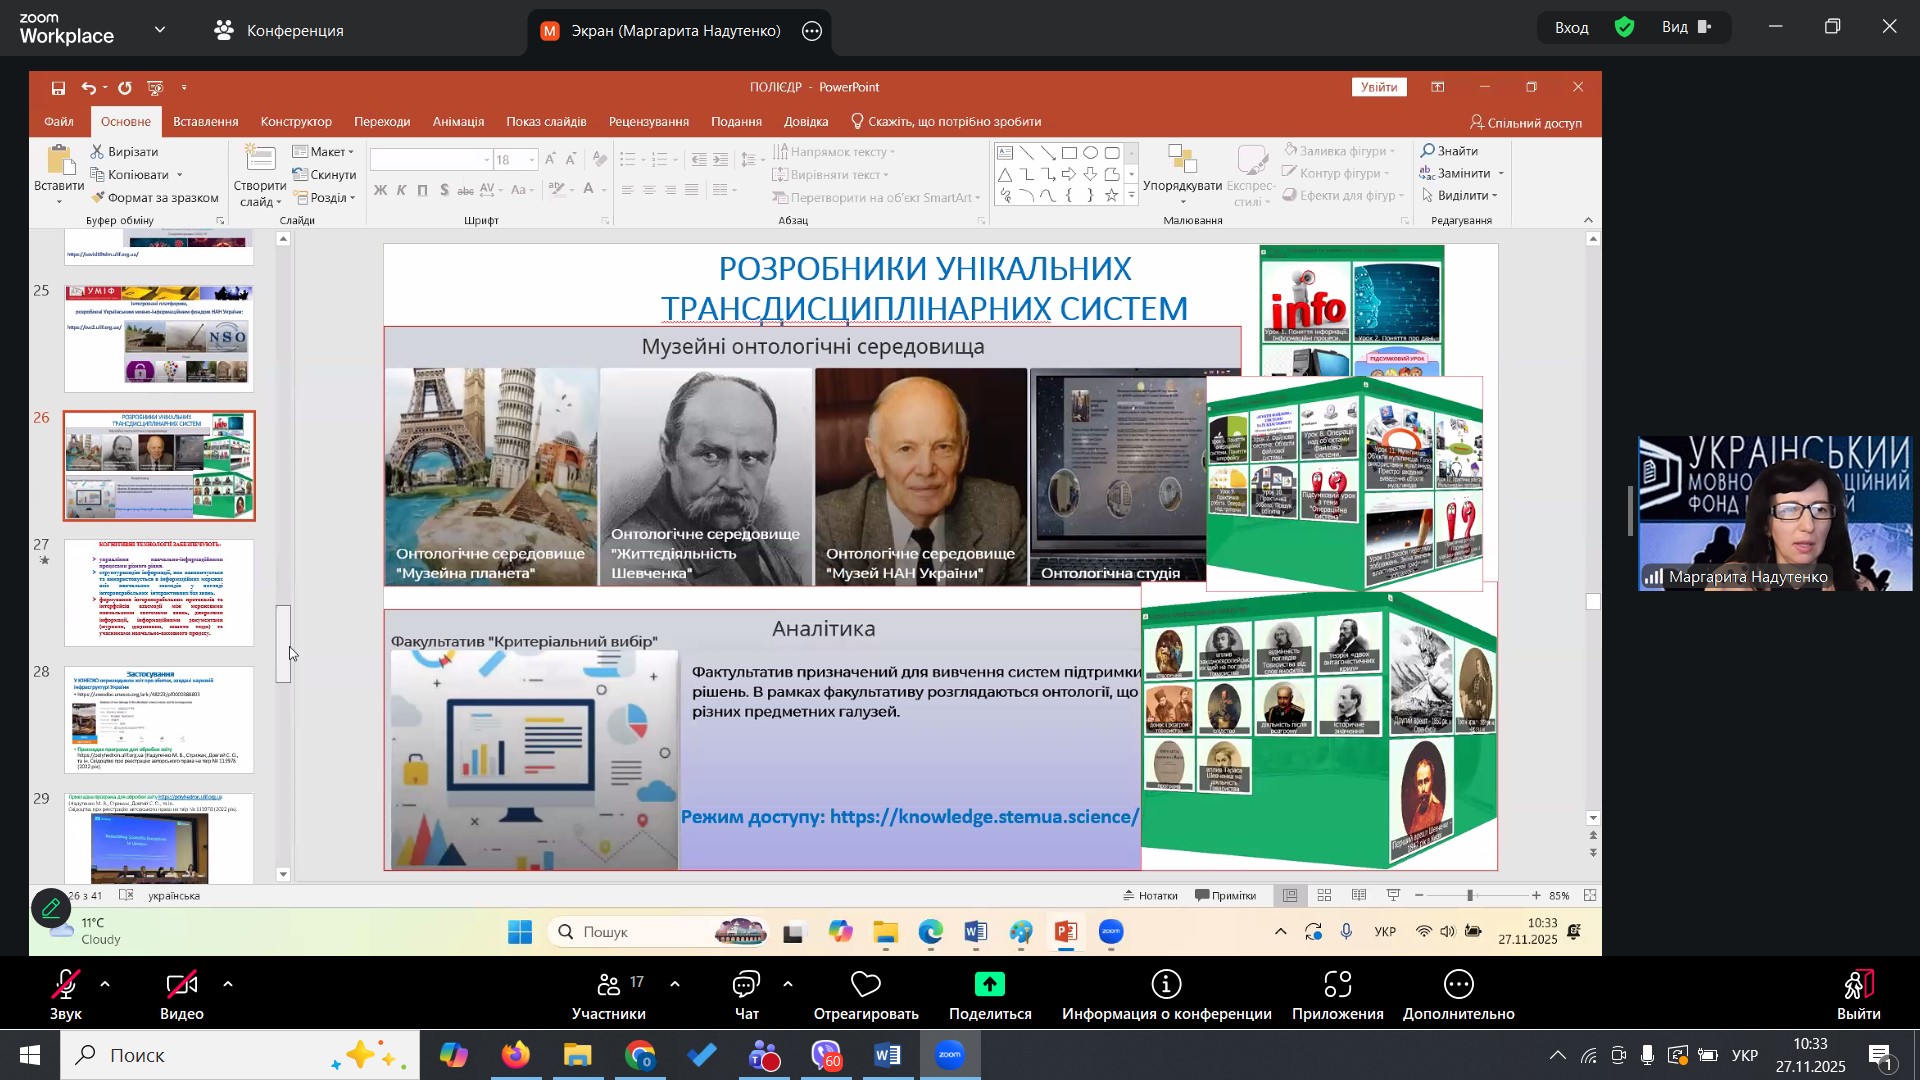Click the Zoom annotate pencil icon
Viewport: 1920px width, 1080px height.
(x=50, y=908)
